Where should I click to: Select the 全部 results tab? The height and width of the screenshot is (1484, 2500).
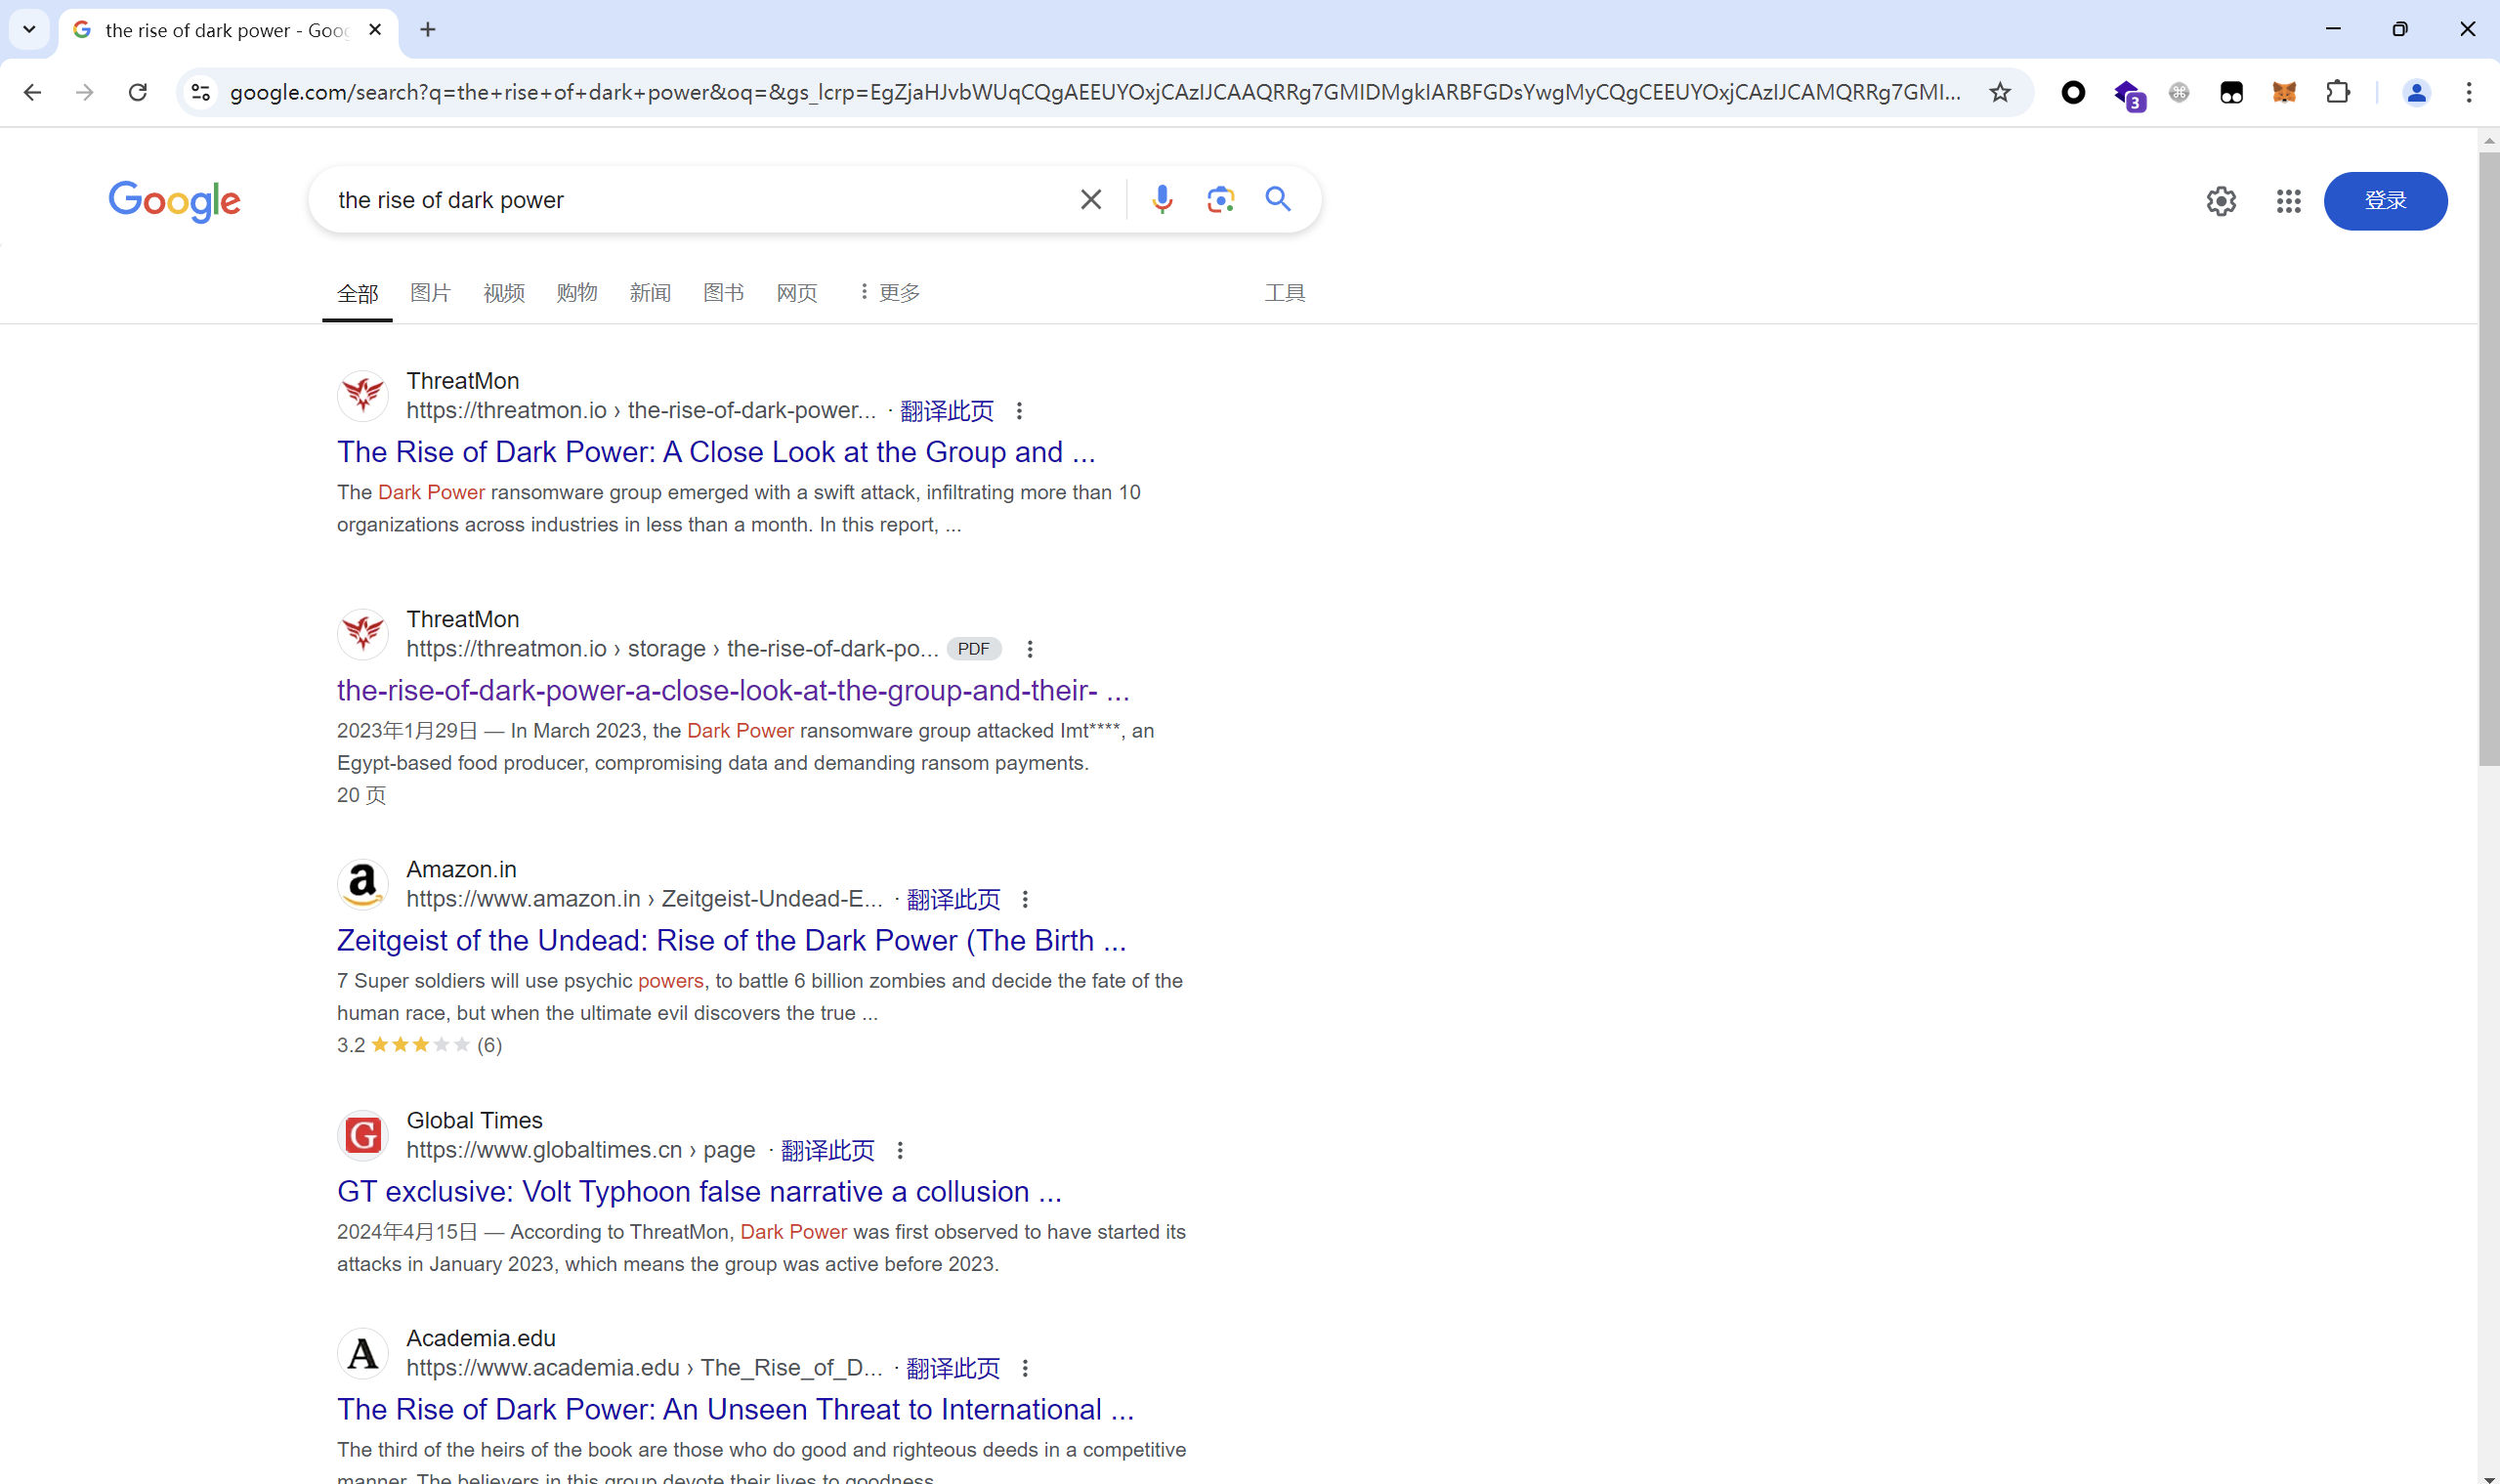[x=357, y=293]
